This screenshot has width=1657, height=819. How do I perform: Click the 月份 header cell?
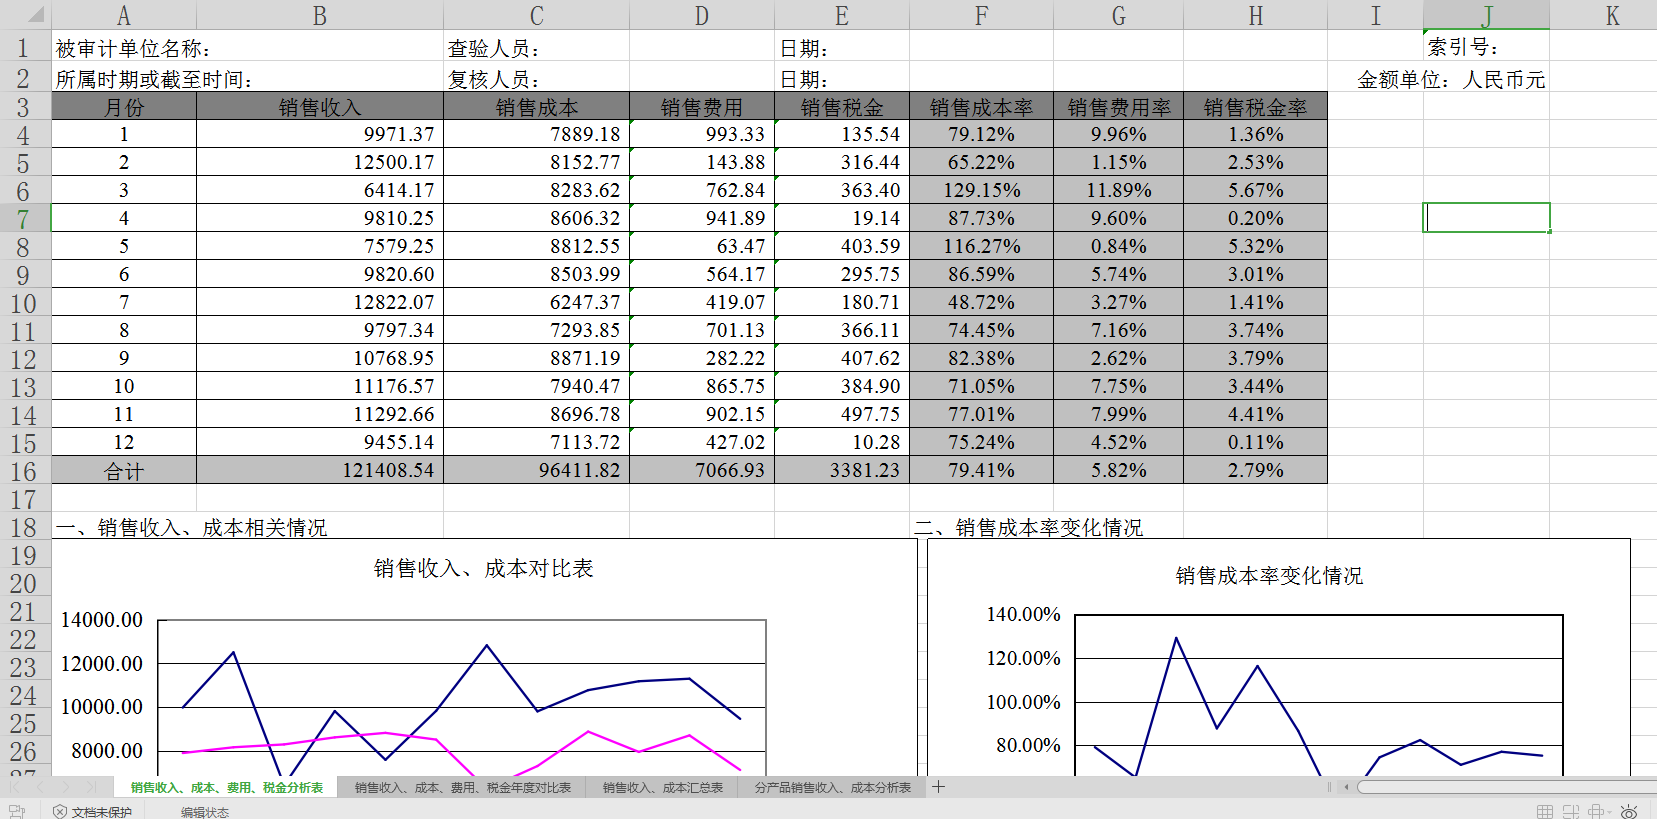coord(124,107)
